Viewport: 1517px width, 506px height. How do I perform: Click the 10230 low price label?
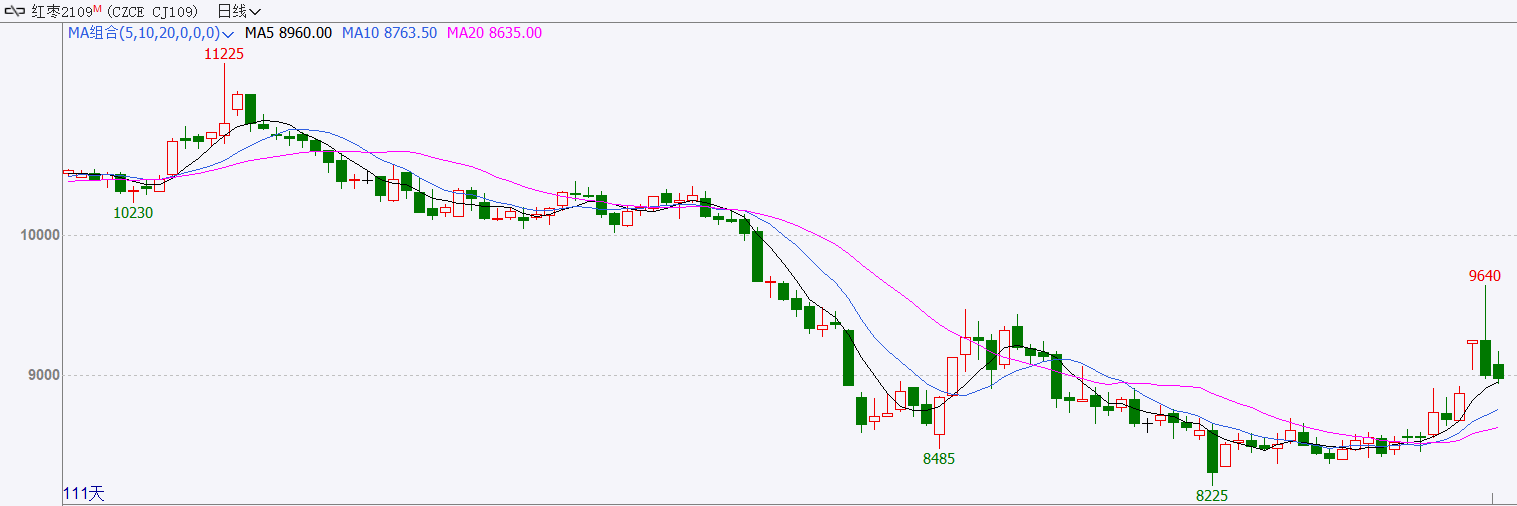[x=133, y=212]
